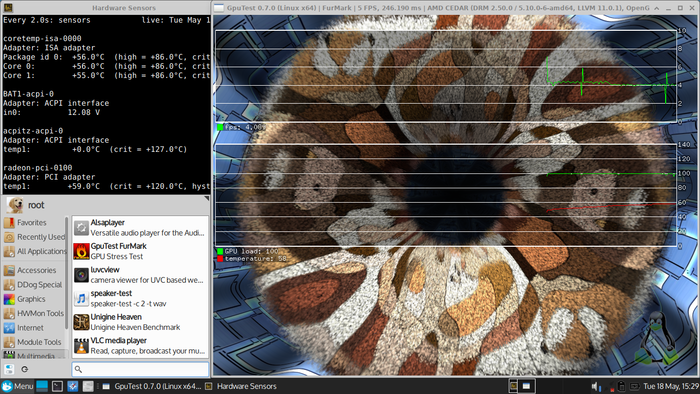700x394 pixels.
Task: Click the 'radeon-pci-0100' sensor line
Action: pos(38,168)
